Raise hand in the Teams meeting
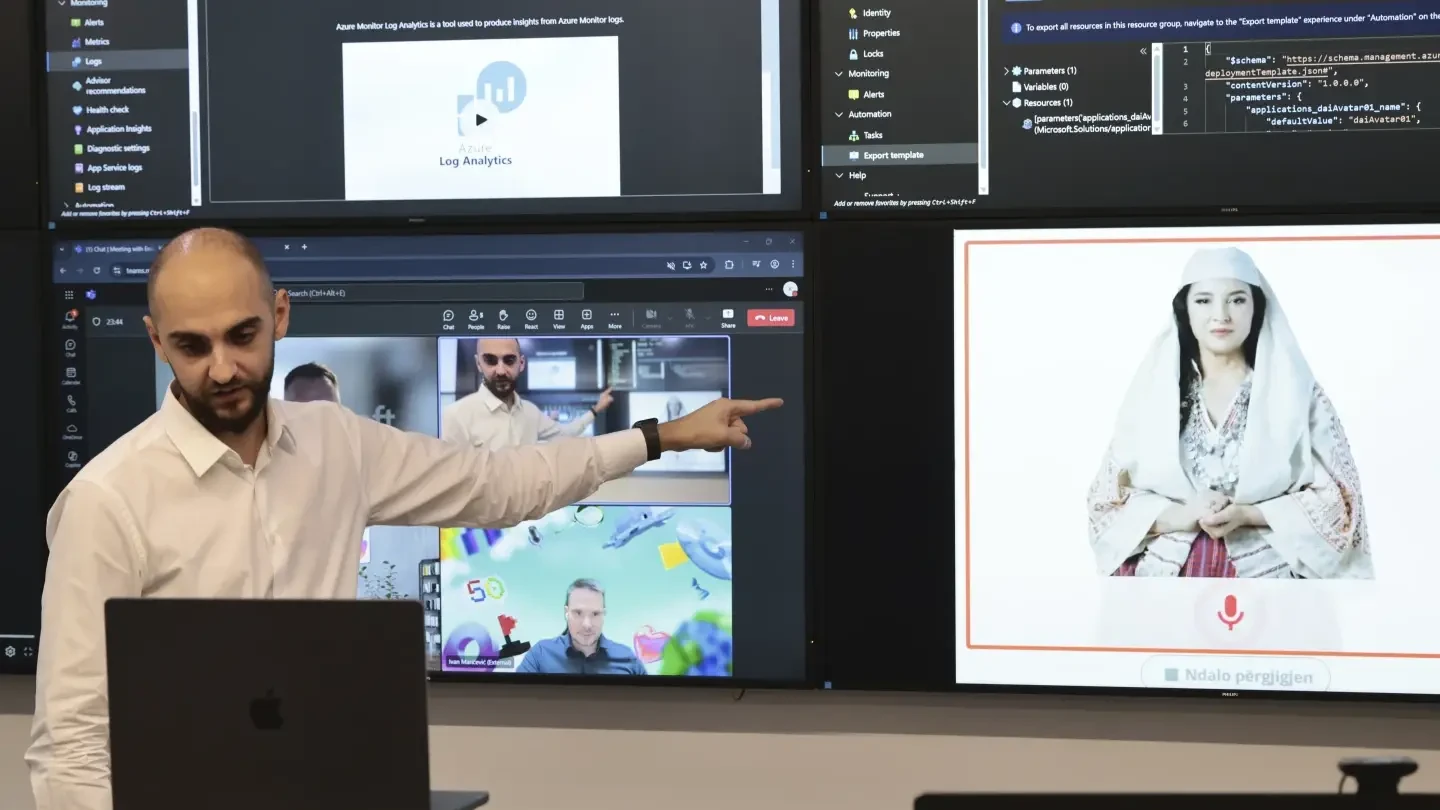The width and height of the screenshot is (1440, 810). coord(503,318)
